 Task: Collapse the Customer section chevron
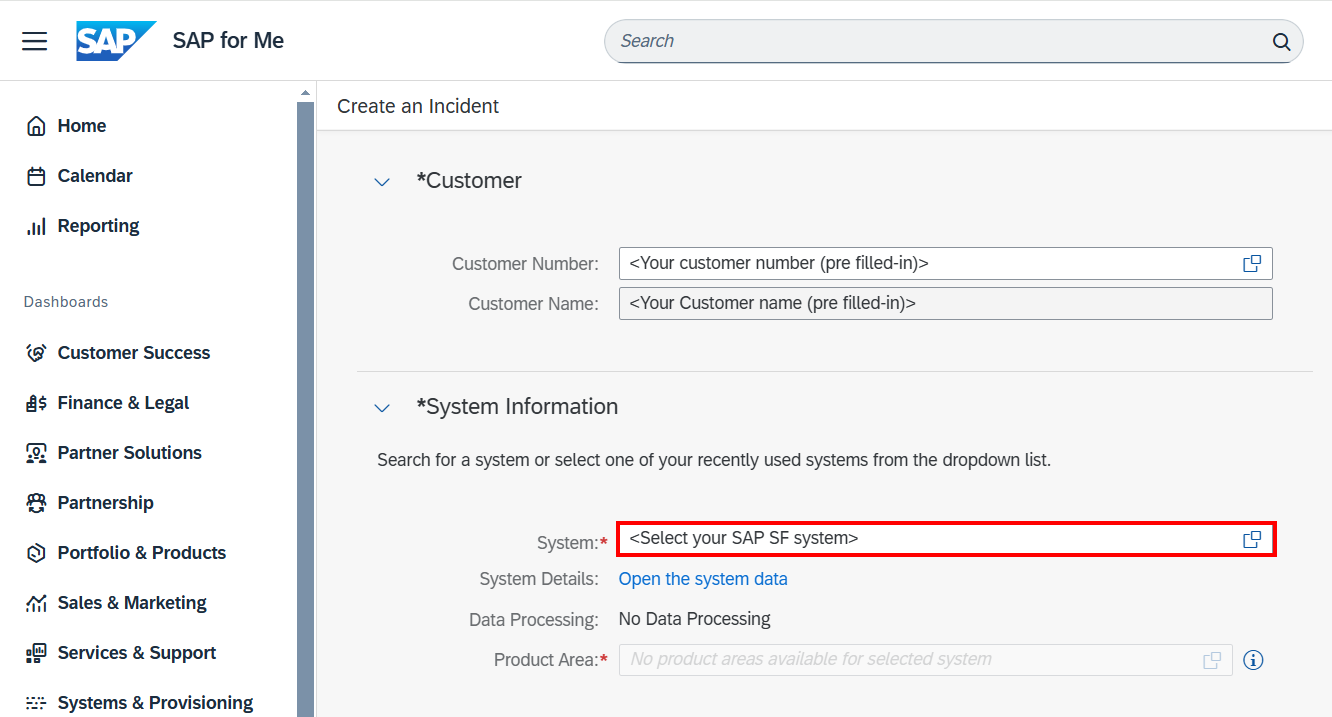pos(381,182)
